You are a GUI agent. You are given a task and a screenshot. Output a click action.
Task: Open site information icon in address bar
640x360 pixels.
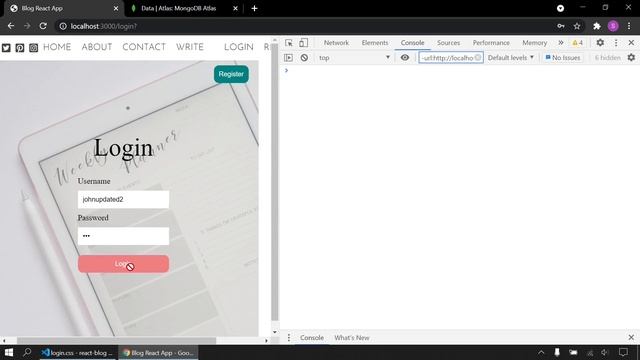(63, 26)
